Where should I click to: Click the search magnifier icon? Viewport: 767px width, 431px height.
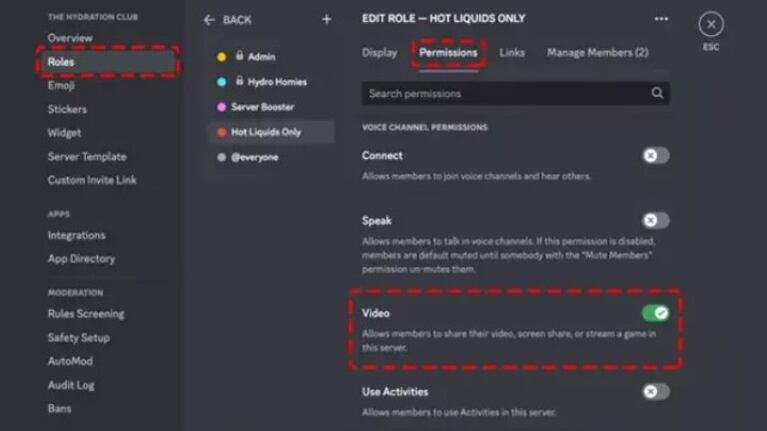click(x=657, y=93)
